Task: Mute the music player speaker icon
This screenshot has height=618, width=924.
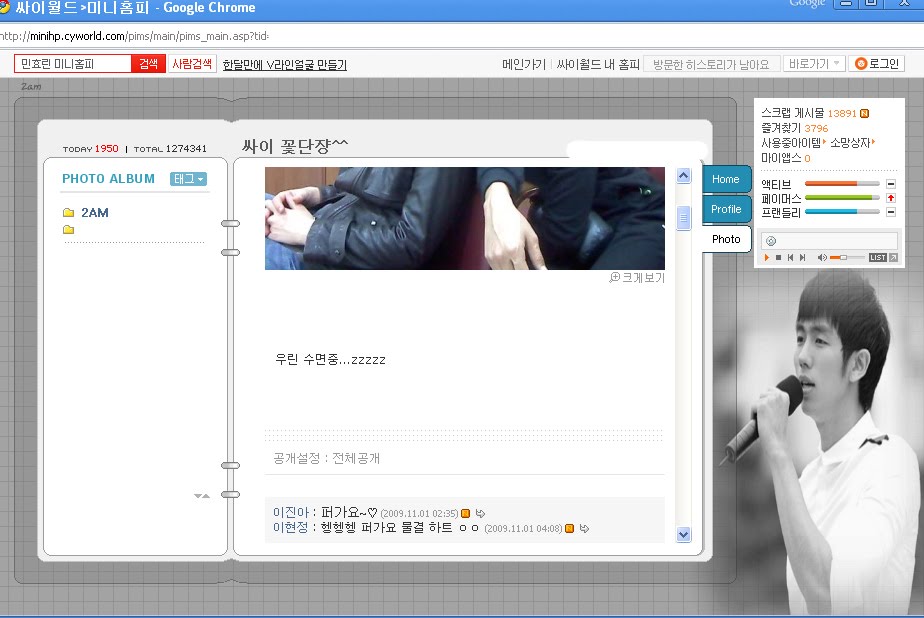Action: click(822, 257)
